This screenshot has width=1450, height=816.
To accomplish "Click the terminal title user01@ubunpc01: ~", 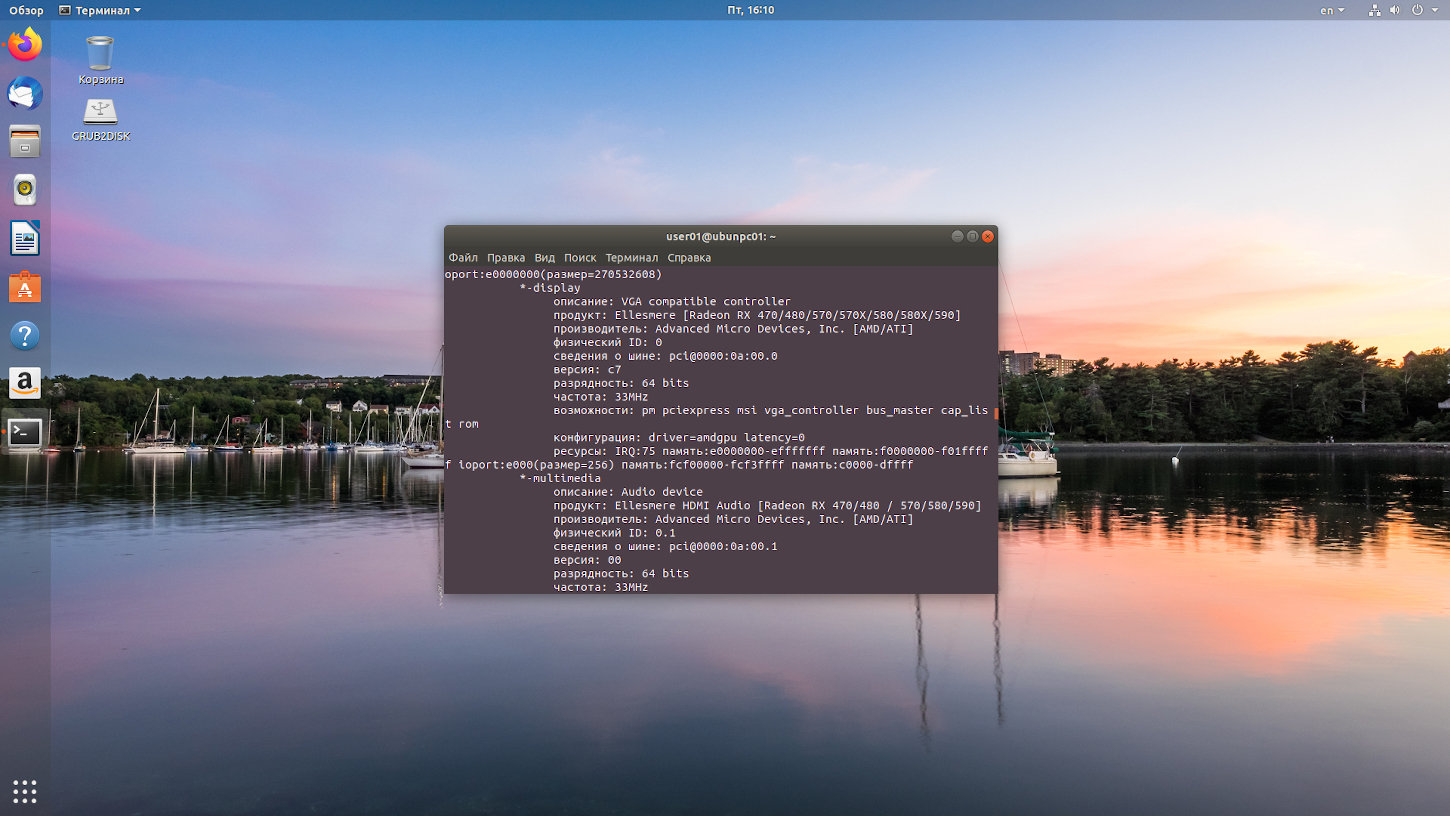I will [721, 236].
